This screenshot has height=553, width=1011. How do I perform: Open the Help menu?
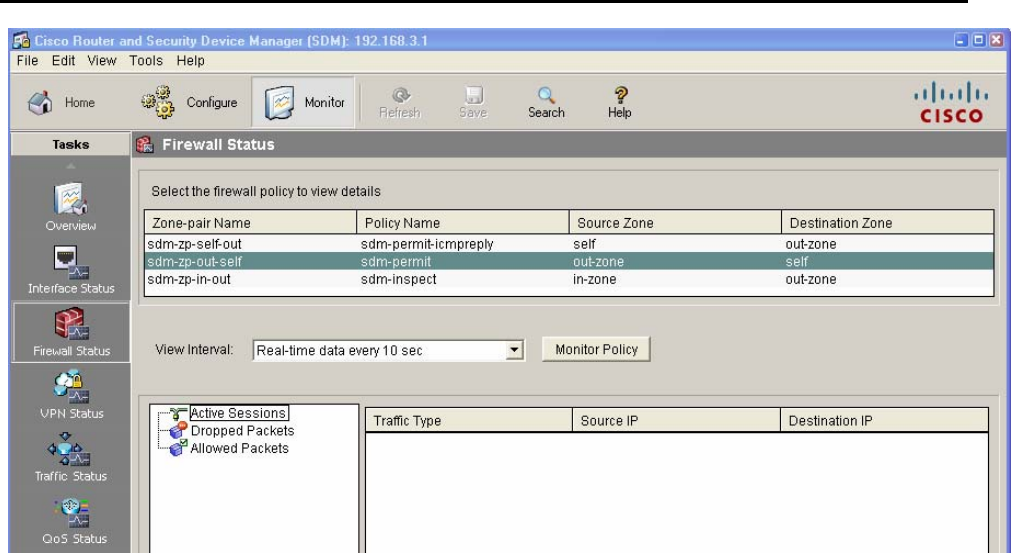click(190, 61)
